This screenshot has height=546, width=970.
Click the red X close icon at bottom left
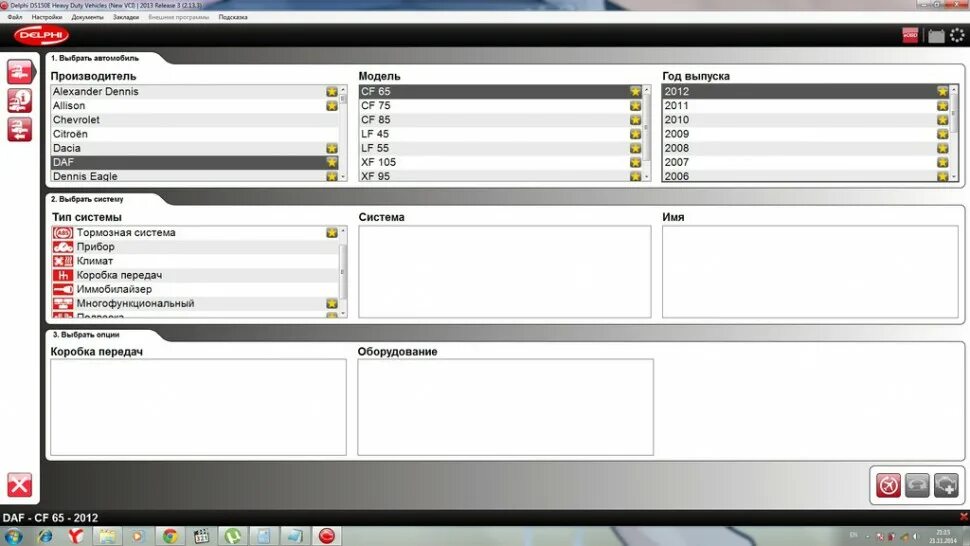[x=19, y=485]
